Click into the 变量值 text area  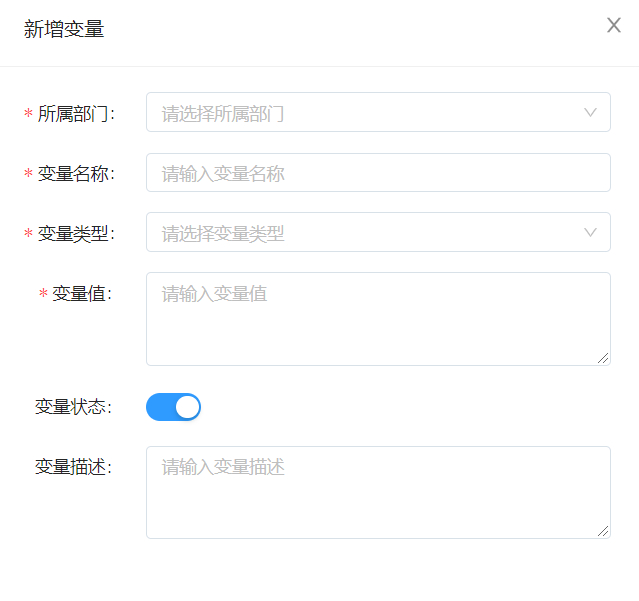click(x=378, y=318)
